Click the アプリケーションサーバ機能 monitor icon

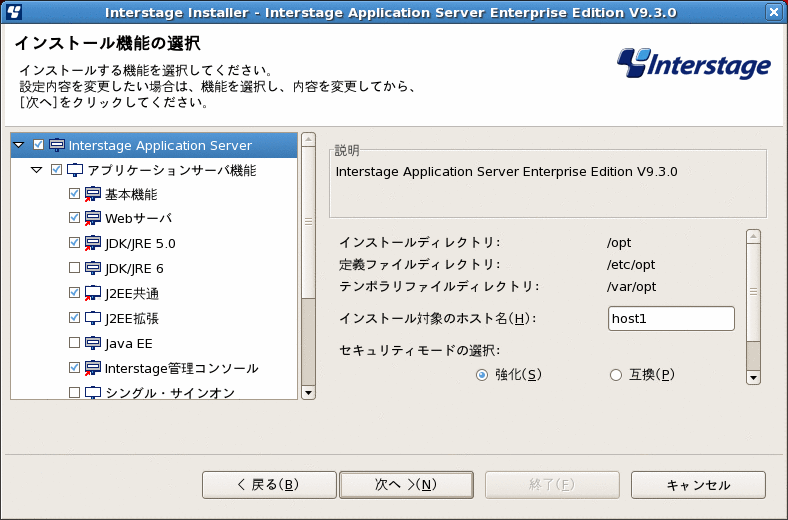tap(75, 170)
